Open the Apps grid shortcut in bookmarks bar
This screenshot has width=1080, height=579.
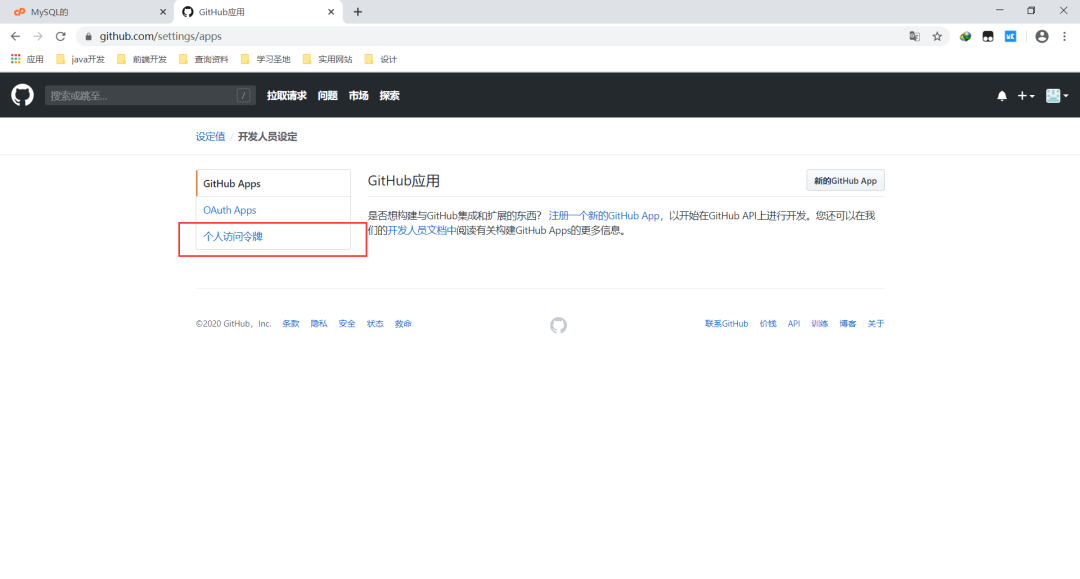pos(27,59)
